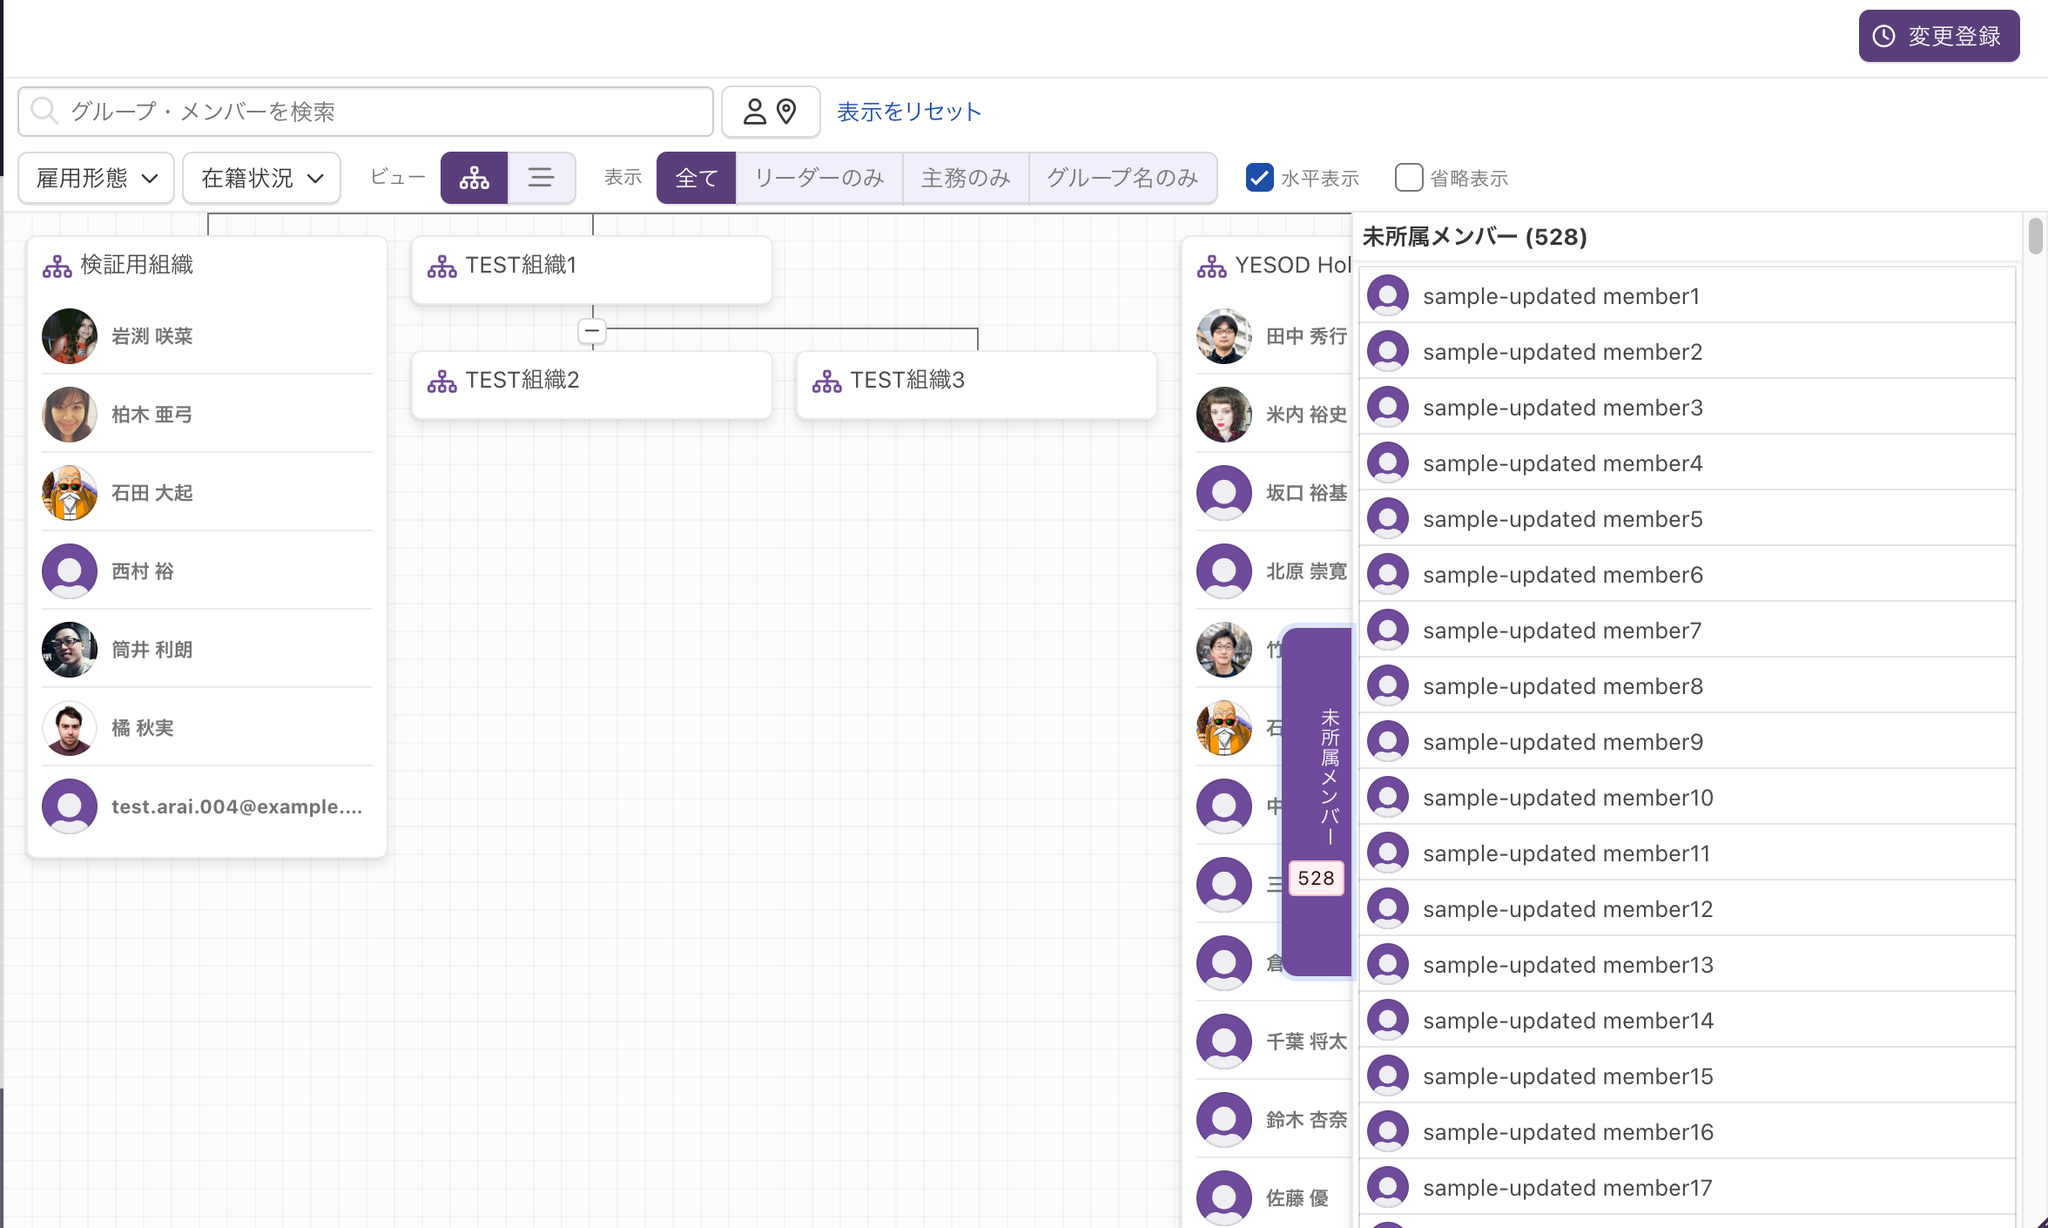
Task: Select sample-updated member3 row
Action: [x=1687, y=407]
